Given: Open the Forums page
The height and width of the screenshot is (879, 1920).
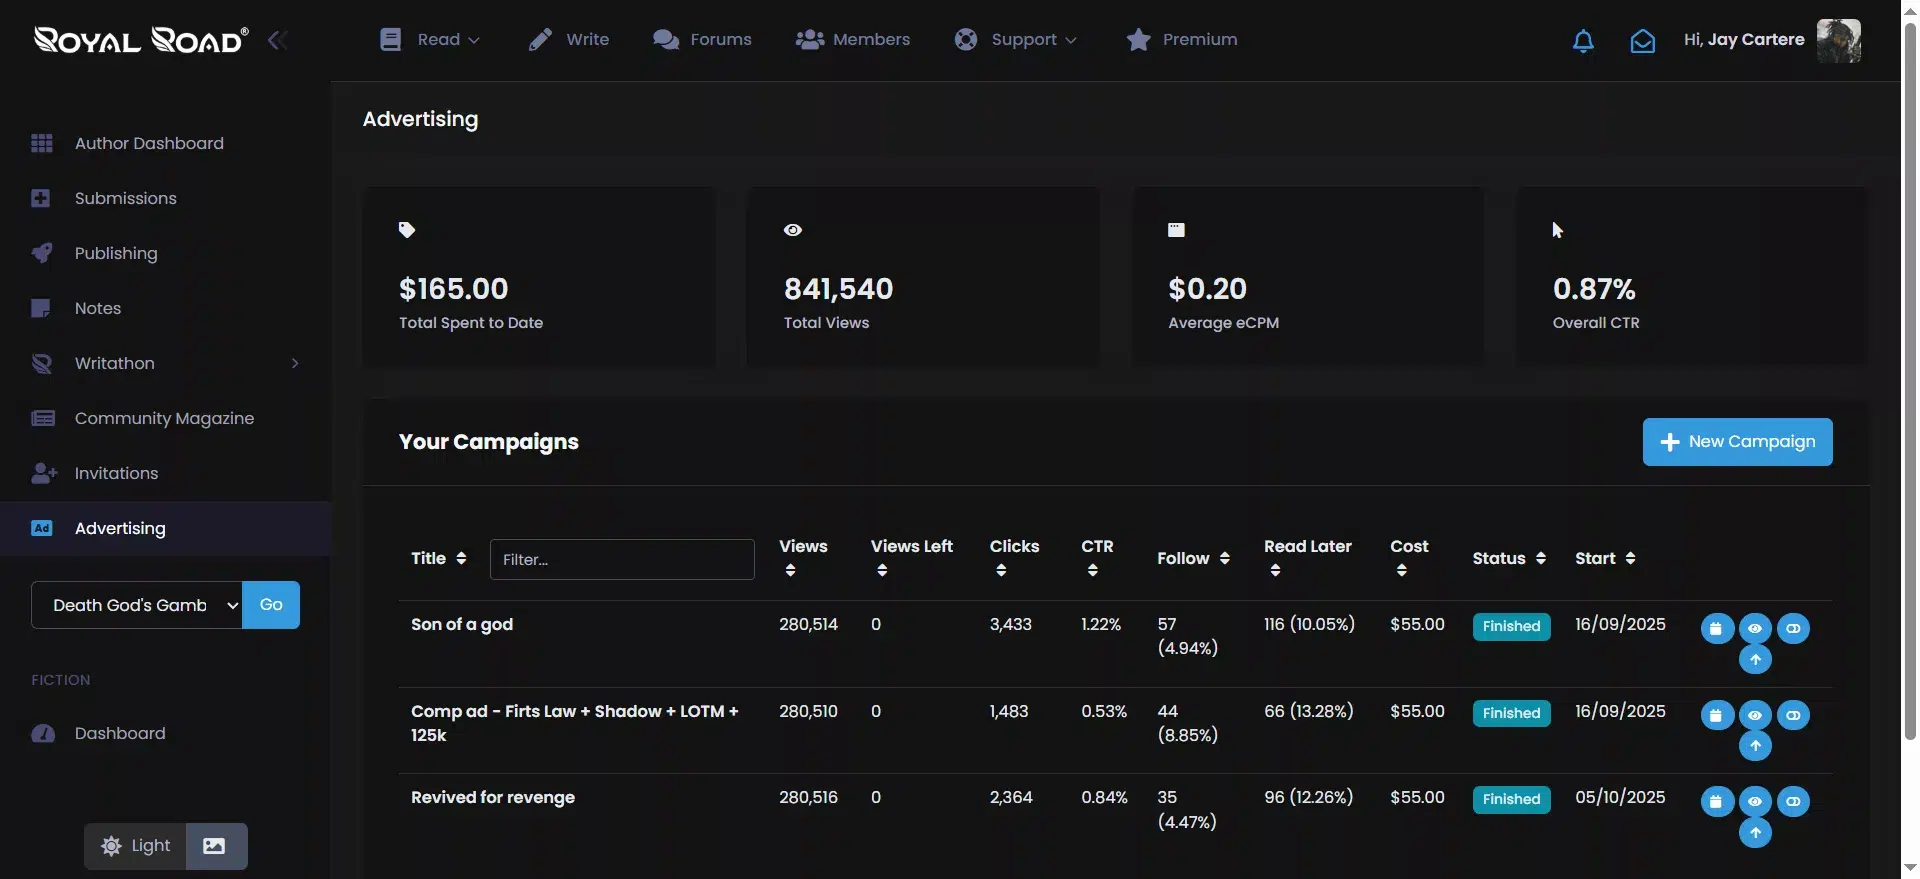Looking at the screenshot, I should tap(702, 40).
